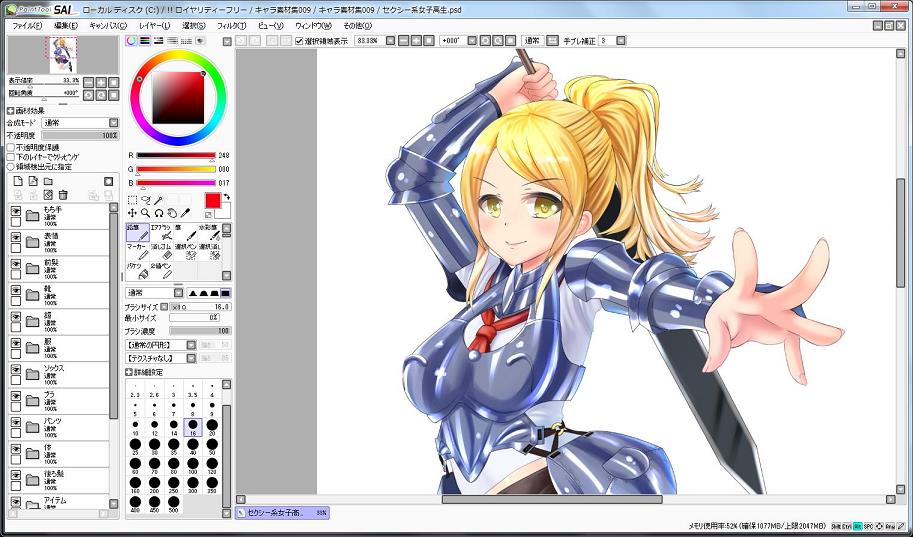Enable the 不透明度保護 checkbox
913x537 pixels.
[11, 147]
